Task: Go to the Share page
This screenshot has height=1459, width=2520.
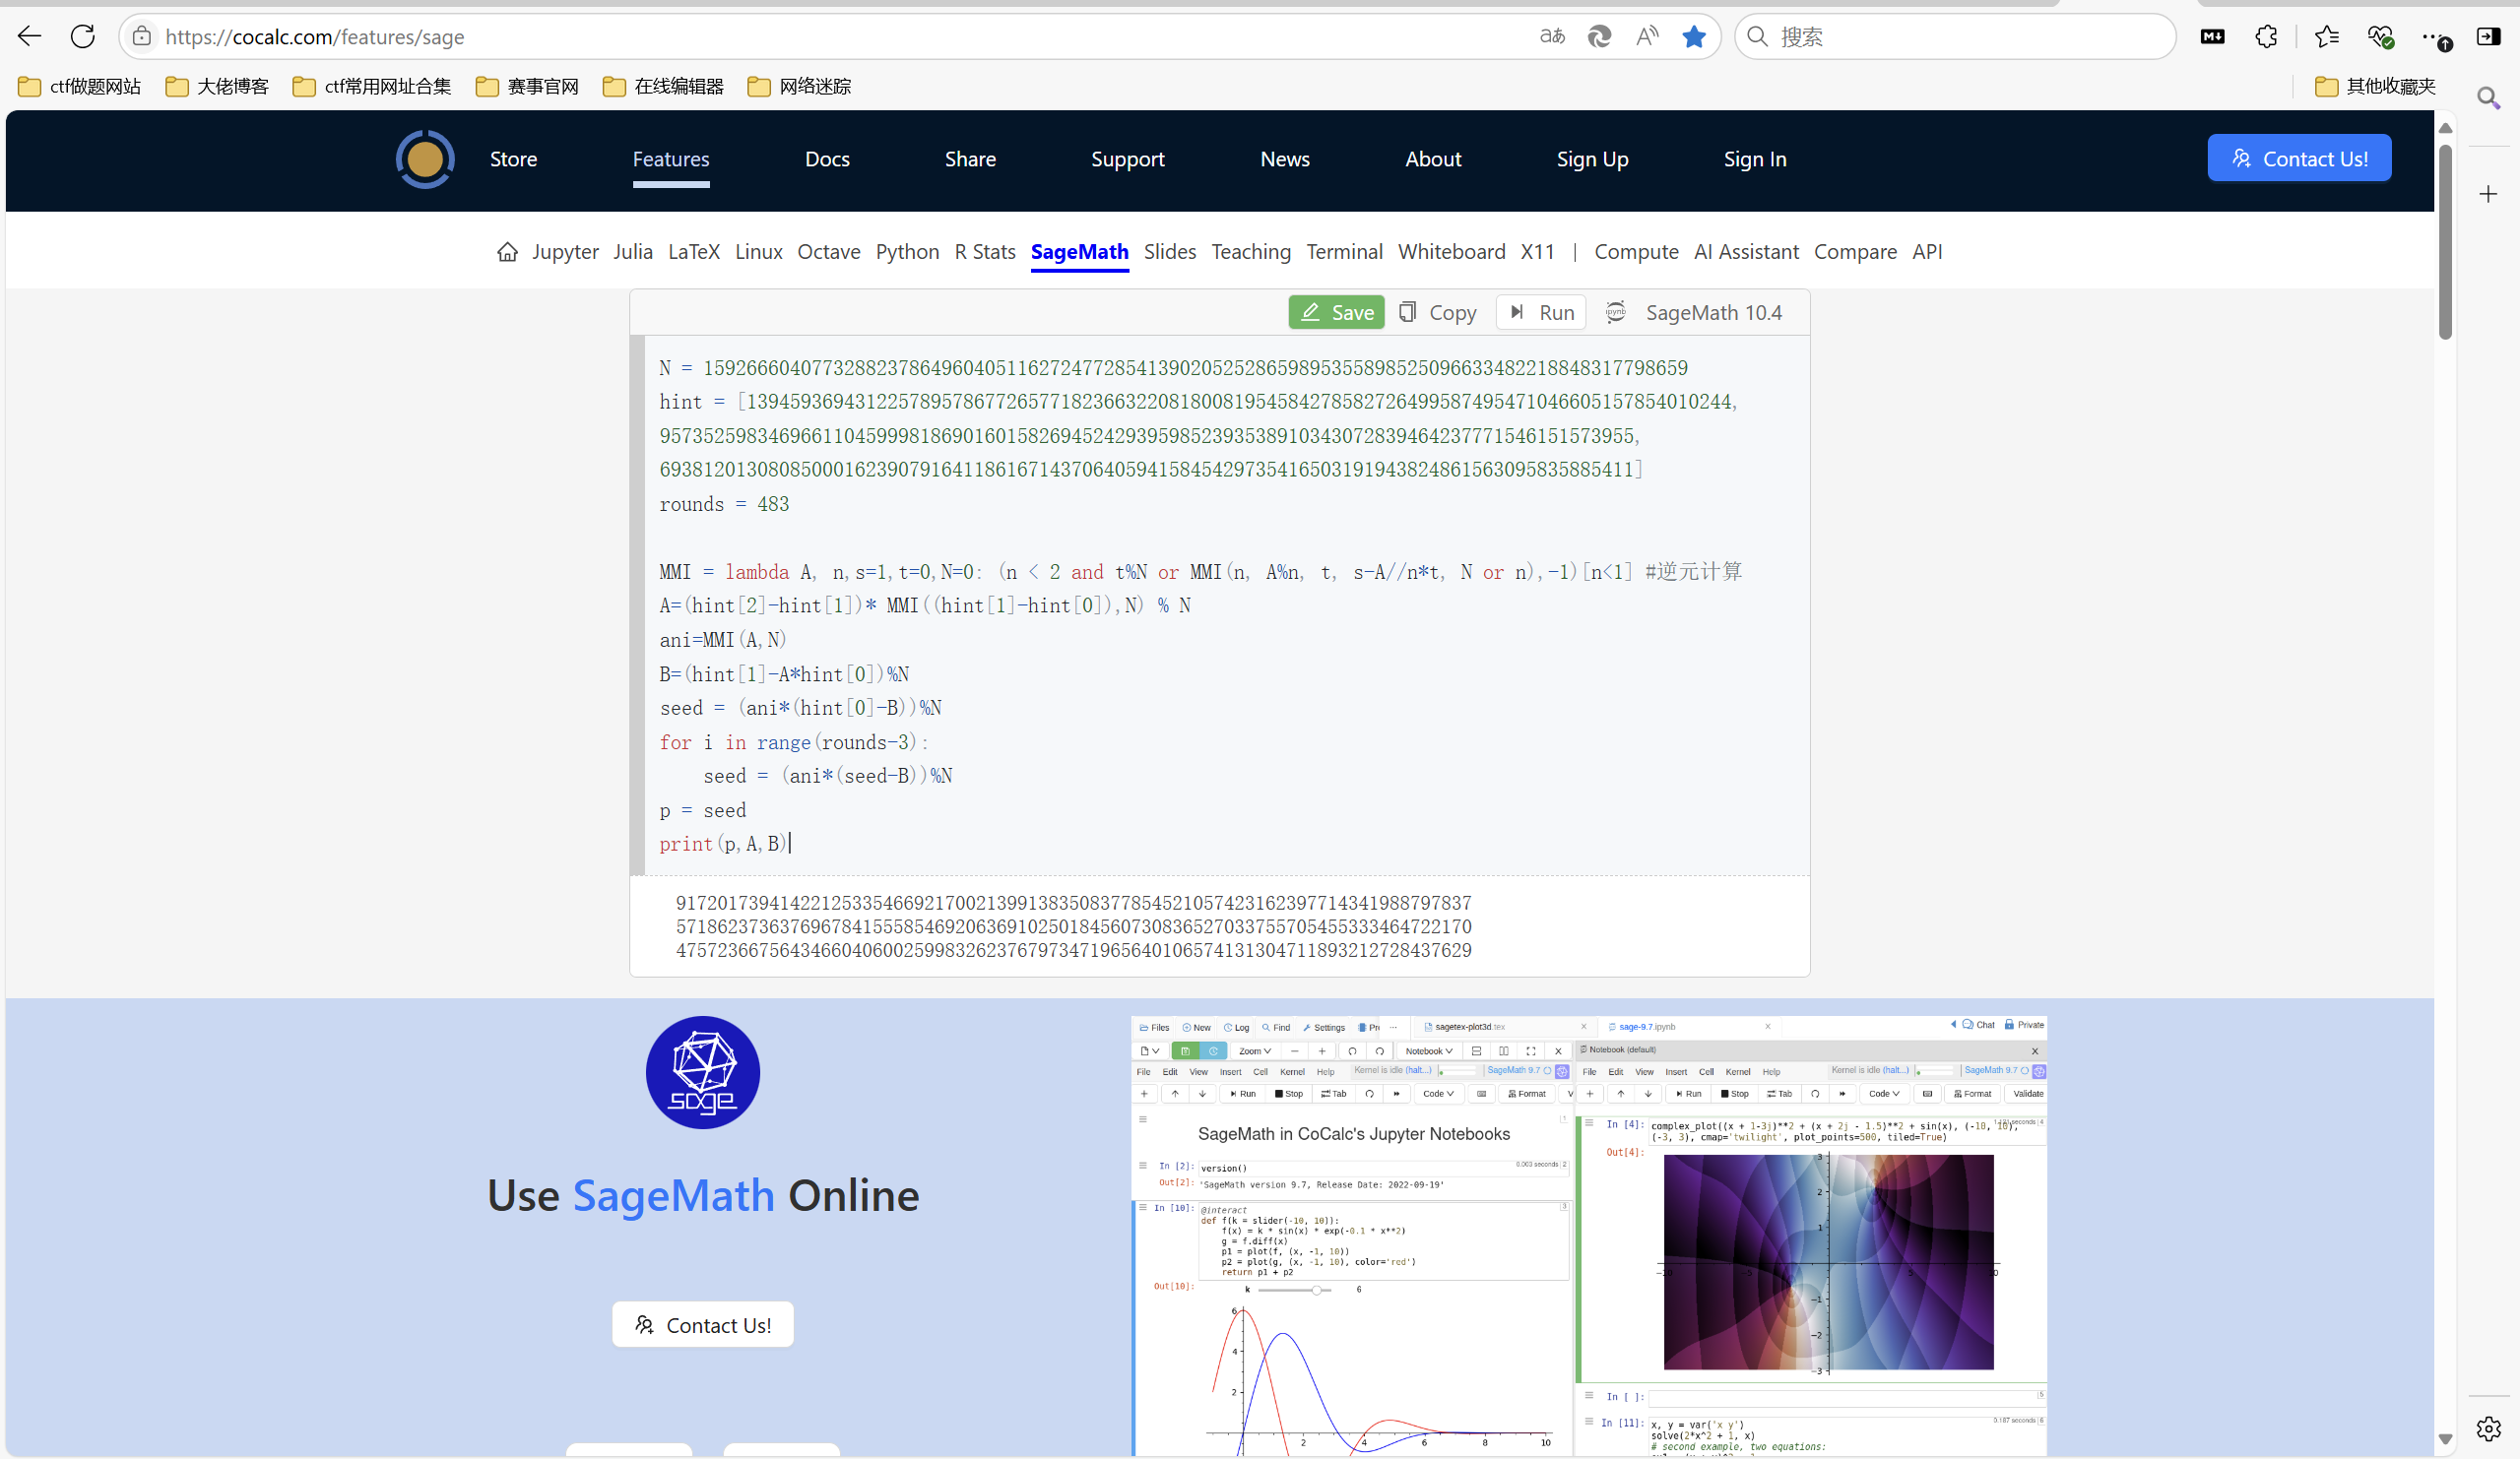Action: tap(970, 159)
